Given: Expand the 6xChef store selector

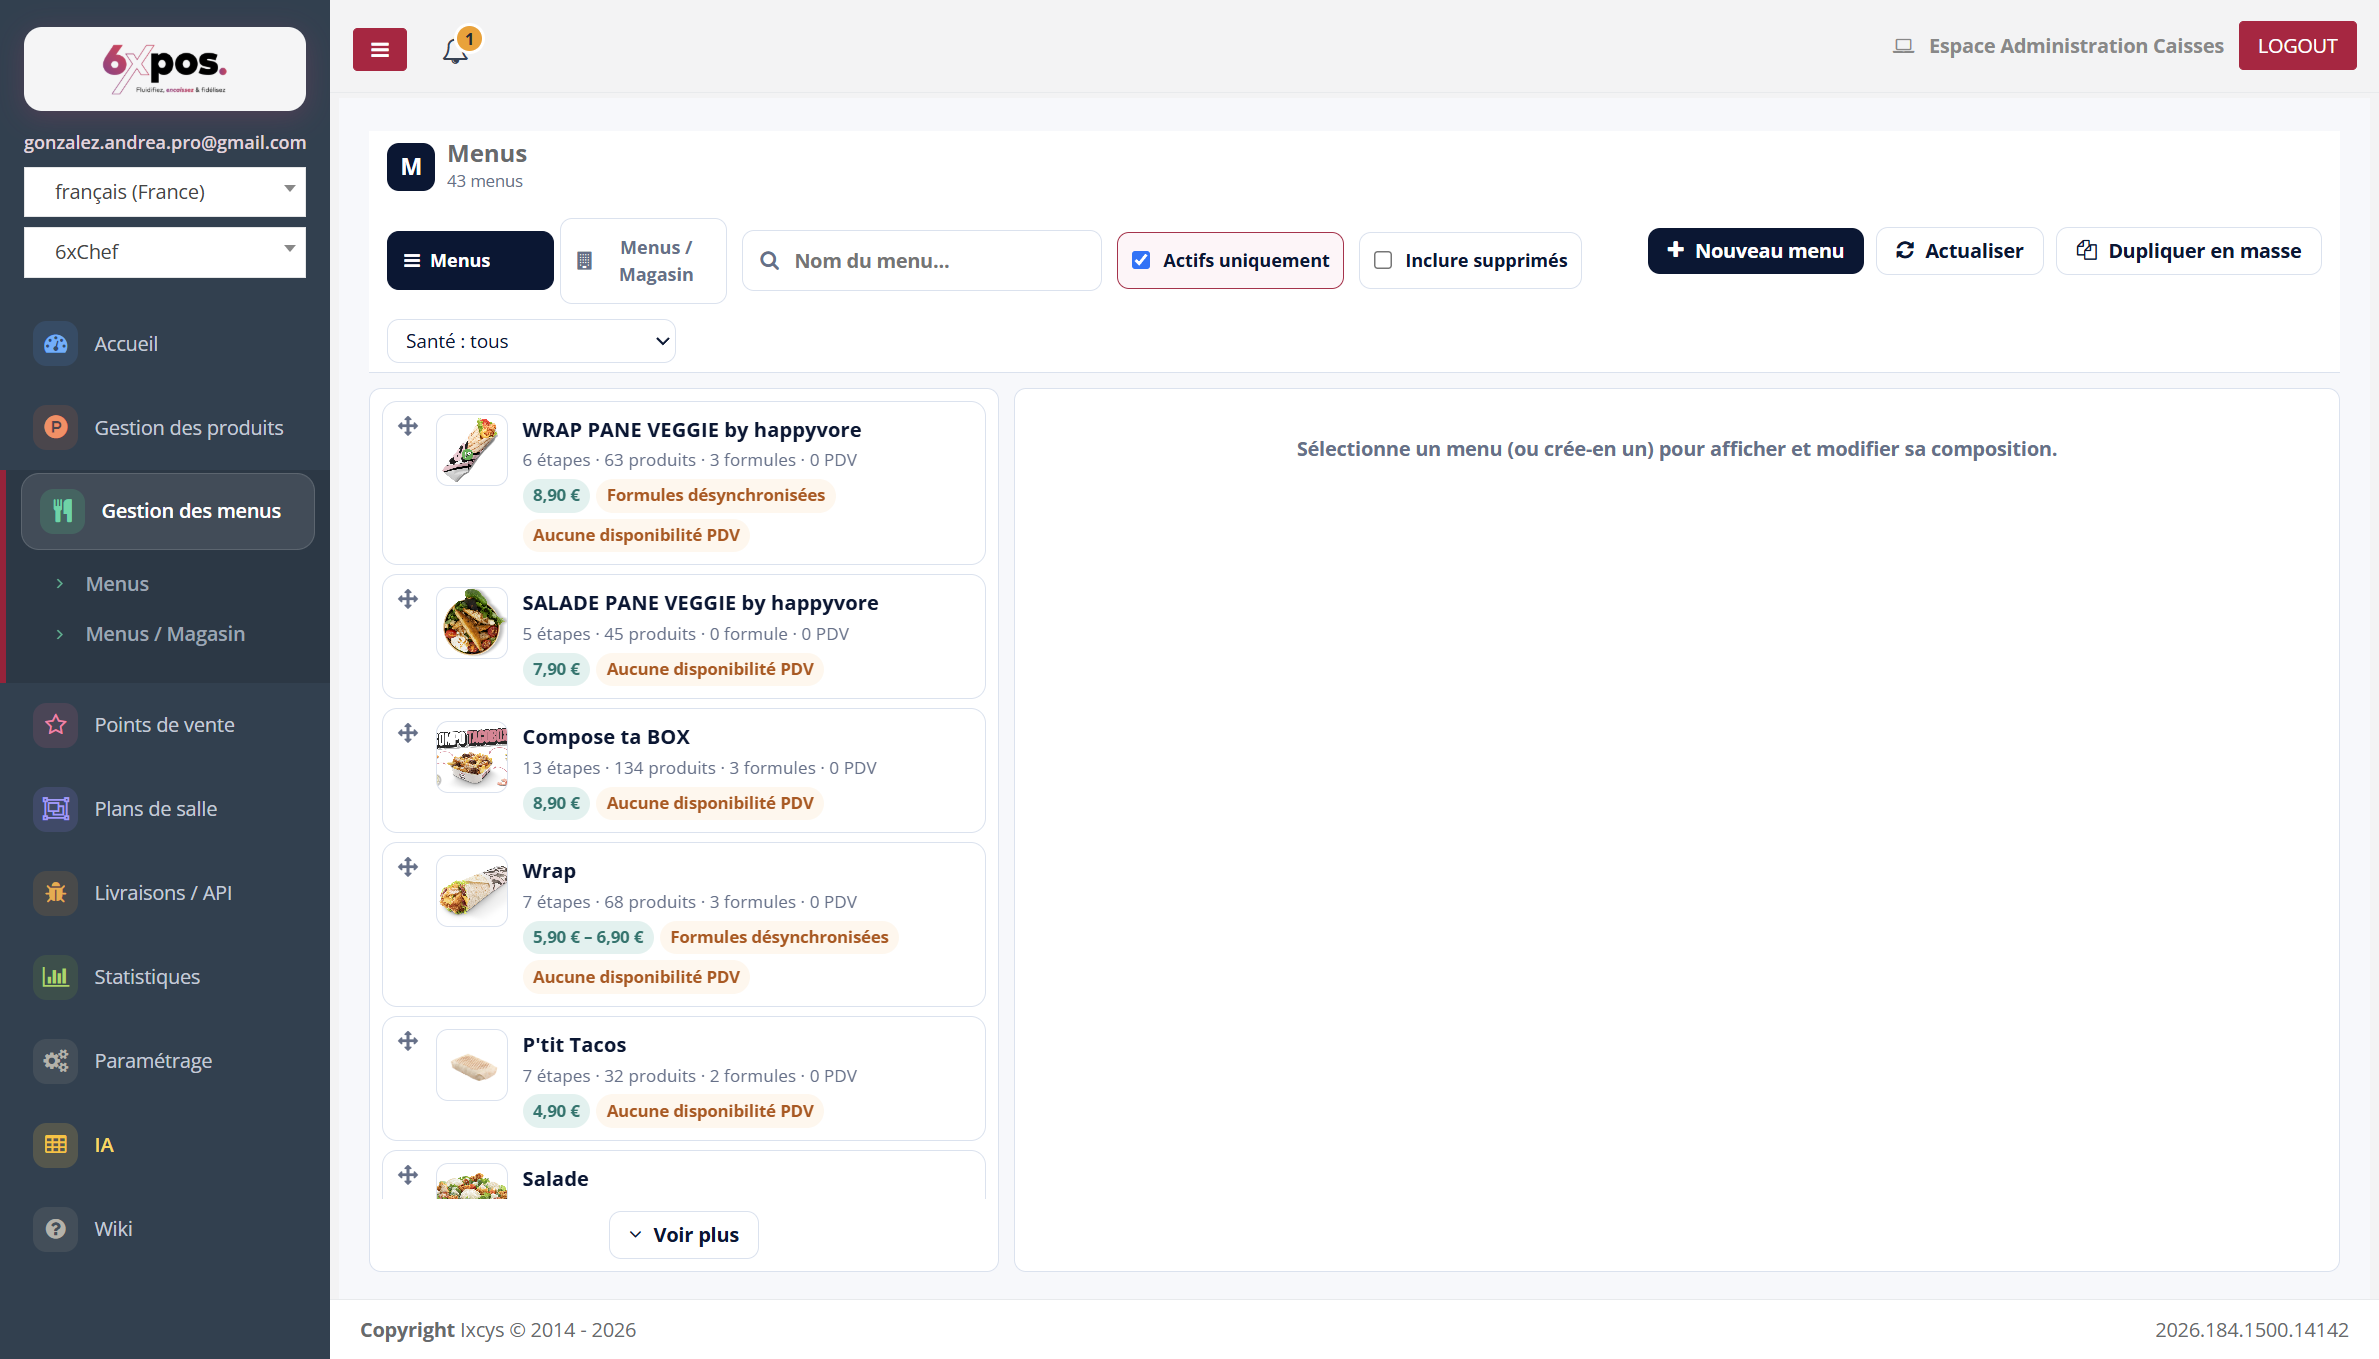Looking at the screenshot, I should (x=165, y=252).
